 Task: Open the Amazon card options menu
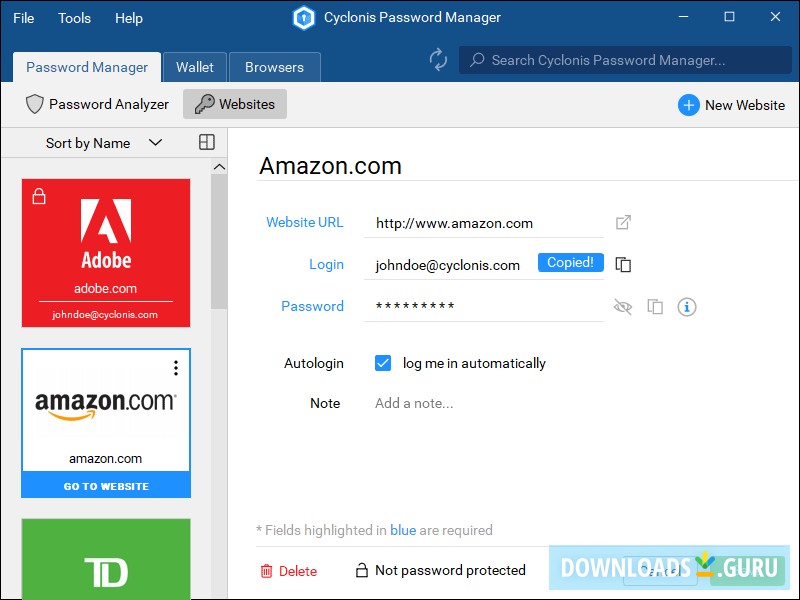pyautogui.click(x=176, y=368)
